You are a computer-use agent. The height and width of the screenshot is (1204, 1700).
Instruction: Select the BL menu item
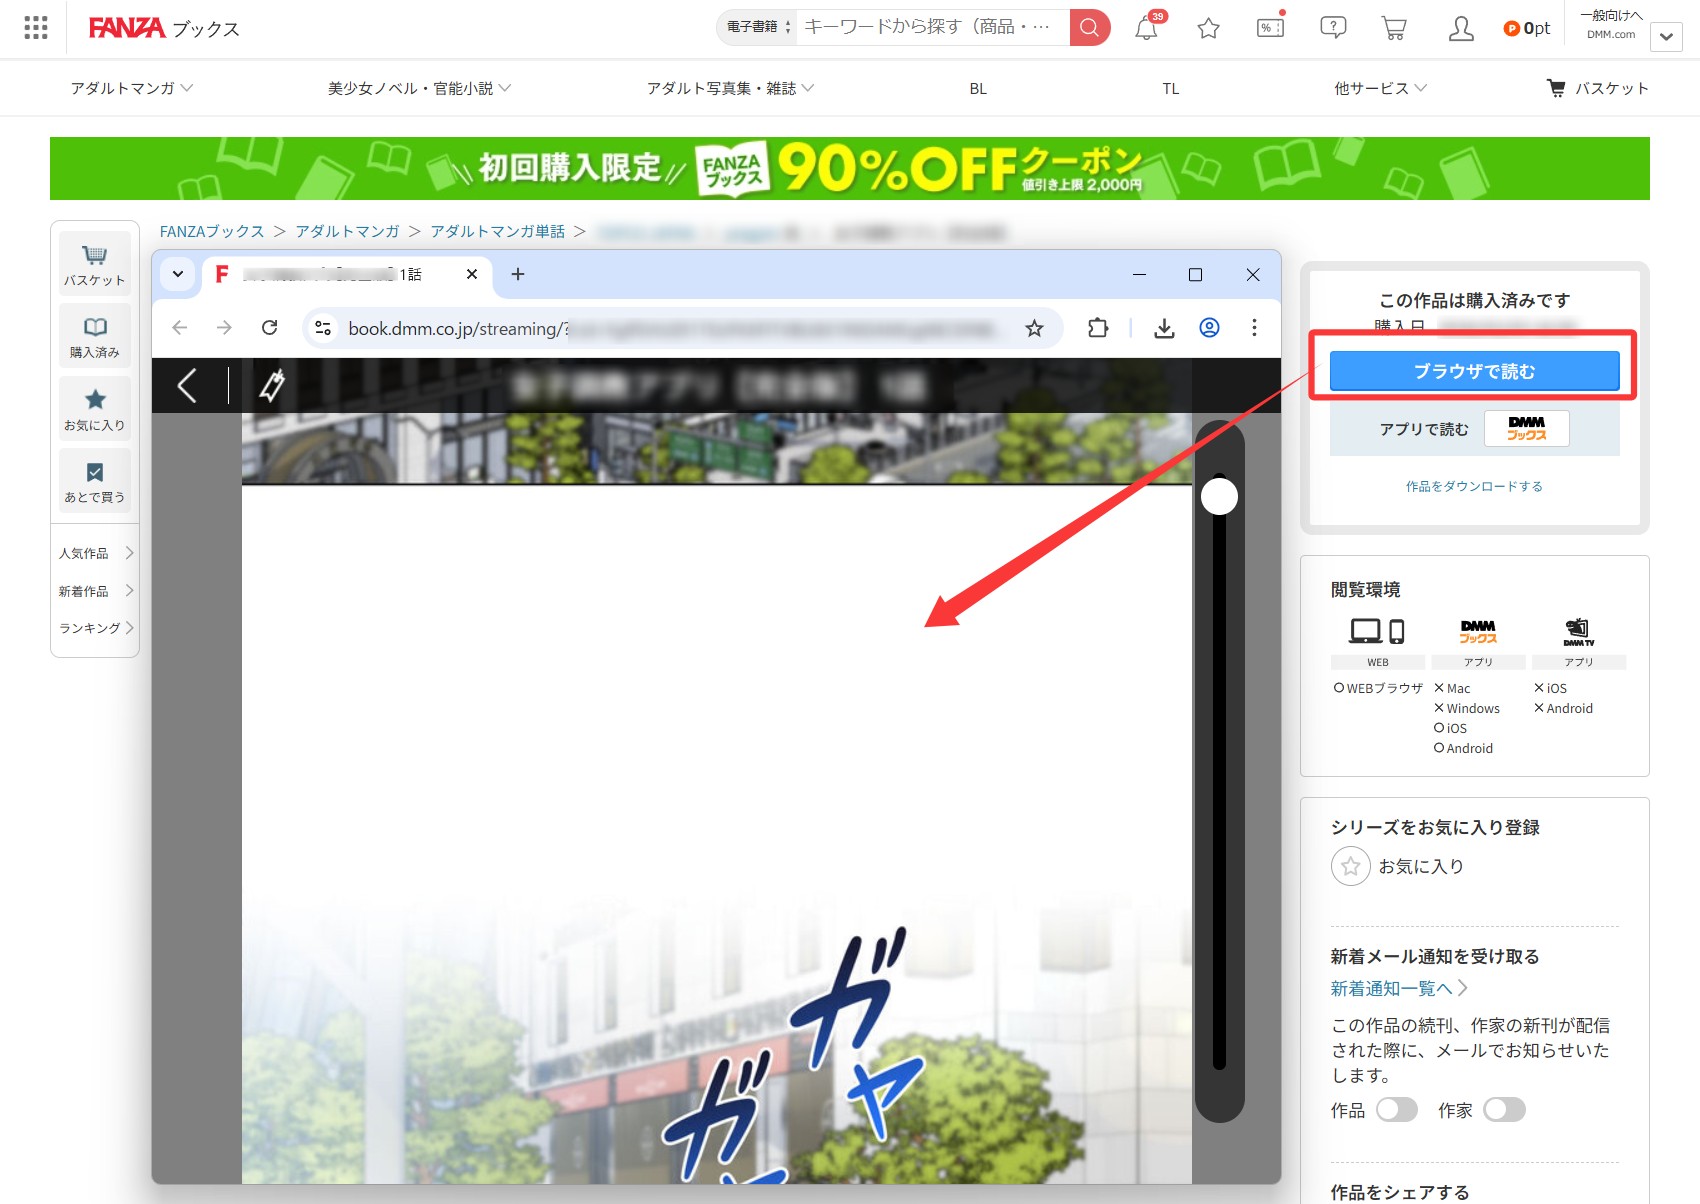[x=978, y=89]
